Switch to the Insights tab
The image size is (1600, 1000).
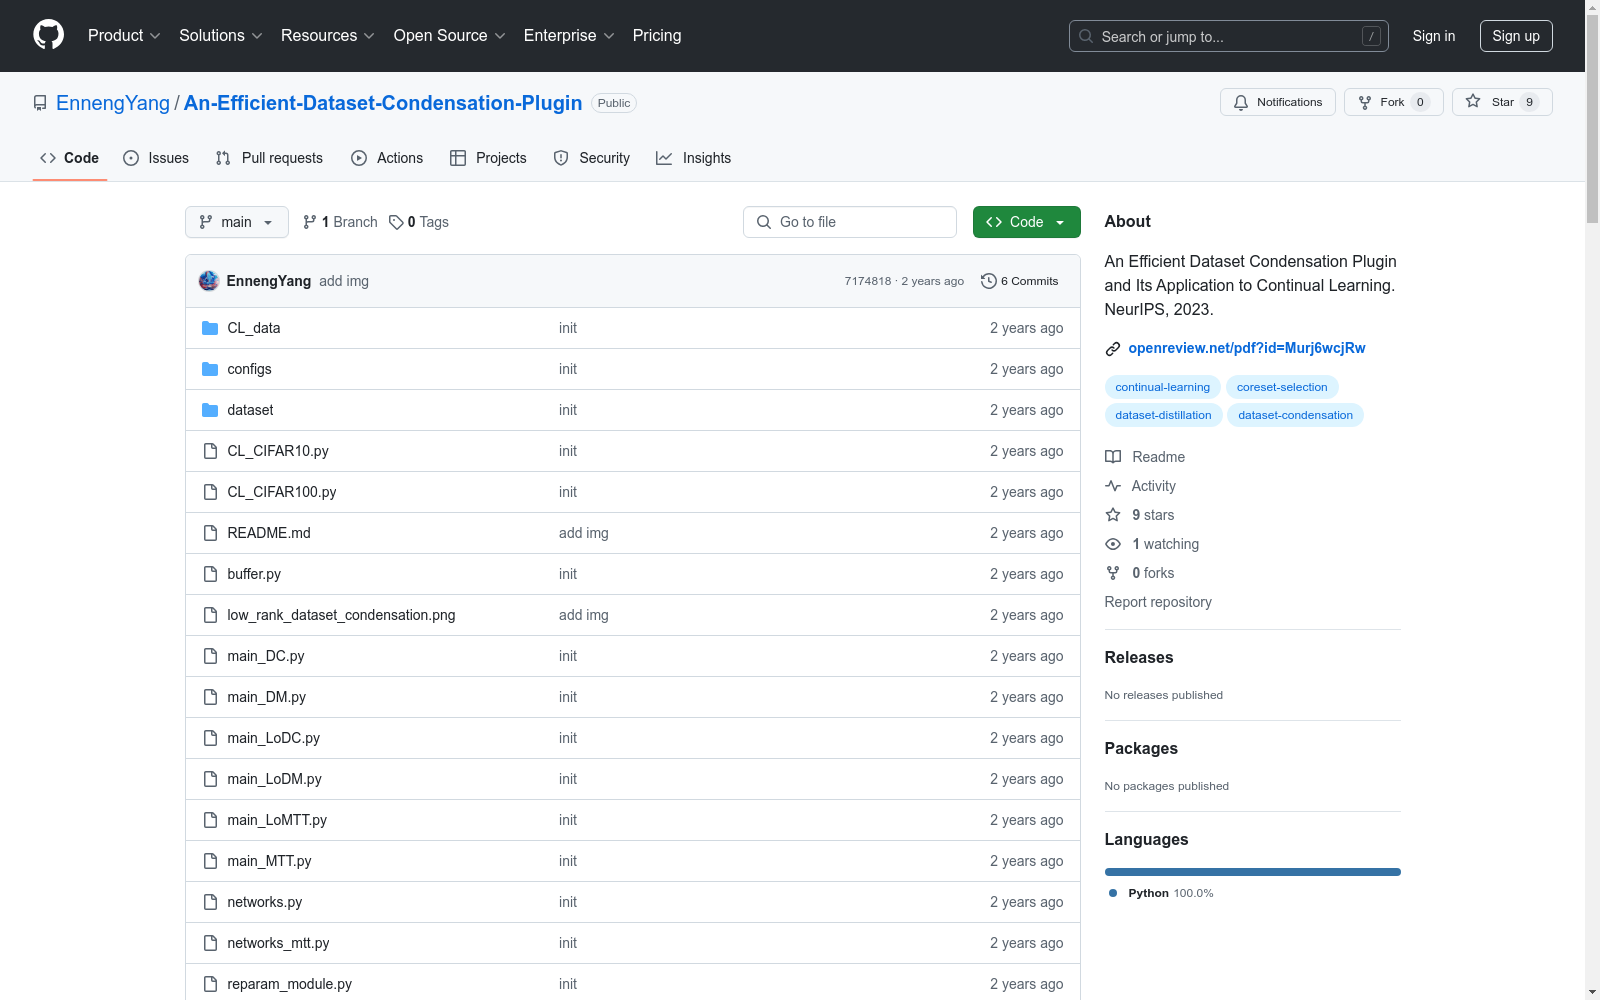click(694, 158)
